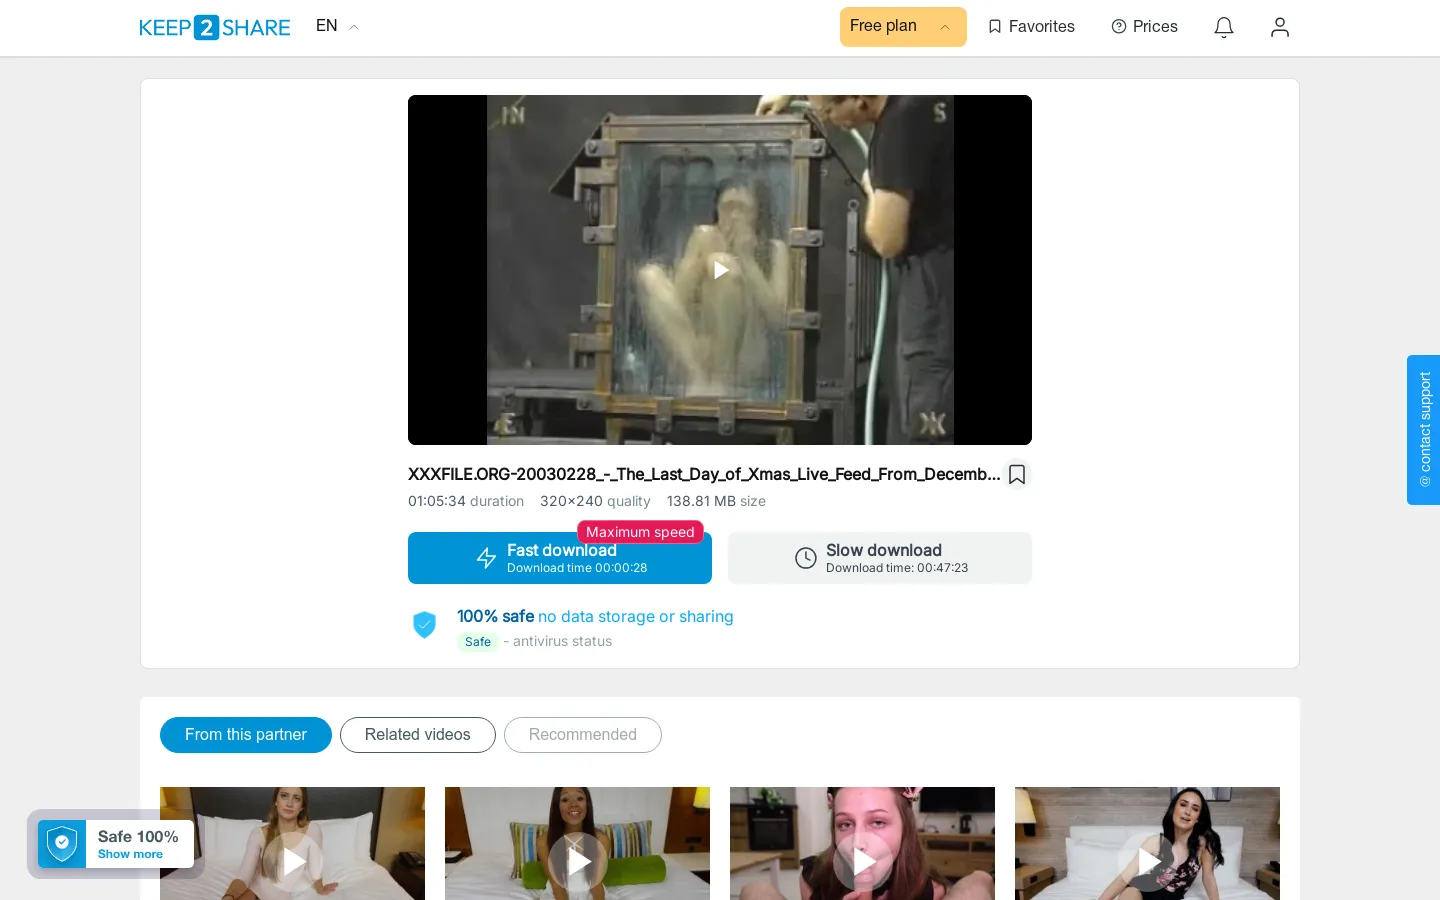Image resolution: width=1440 pixels, height=900 pixels.
Task: Choose the Slow download option
Action: click(880, 558)
